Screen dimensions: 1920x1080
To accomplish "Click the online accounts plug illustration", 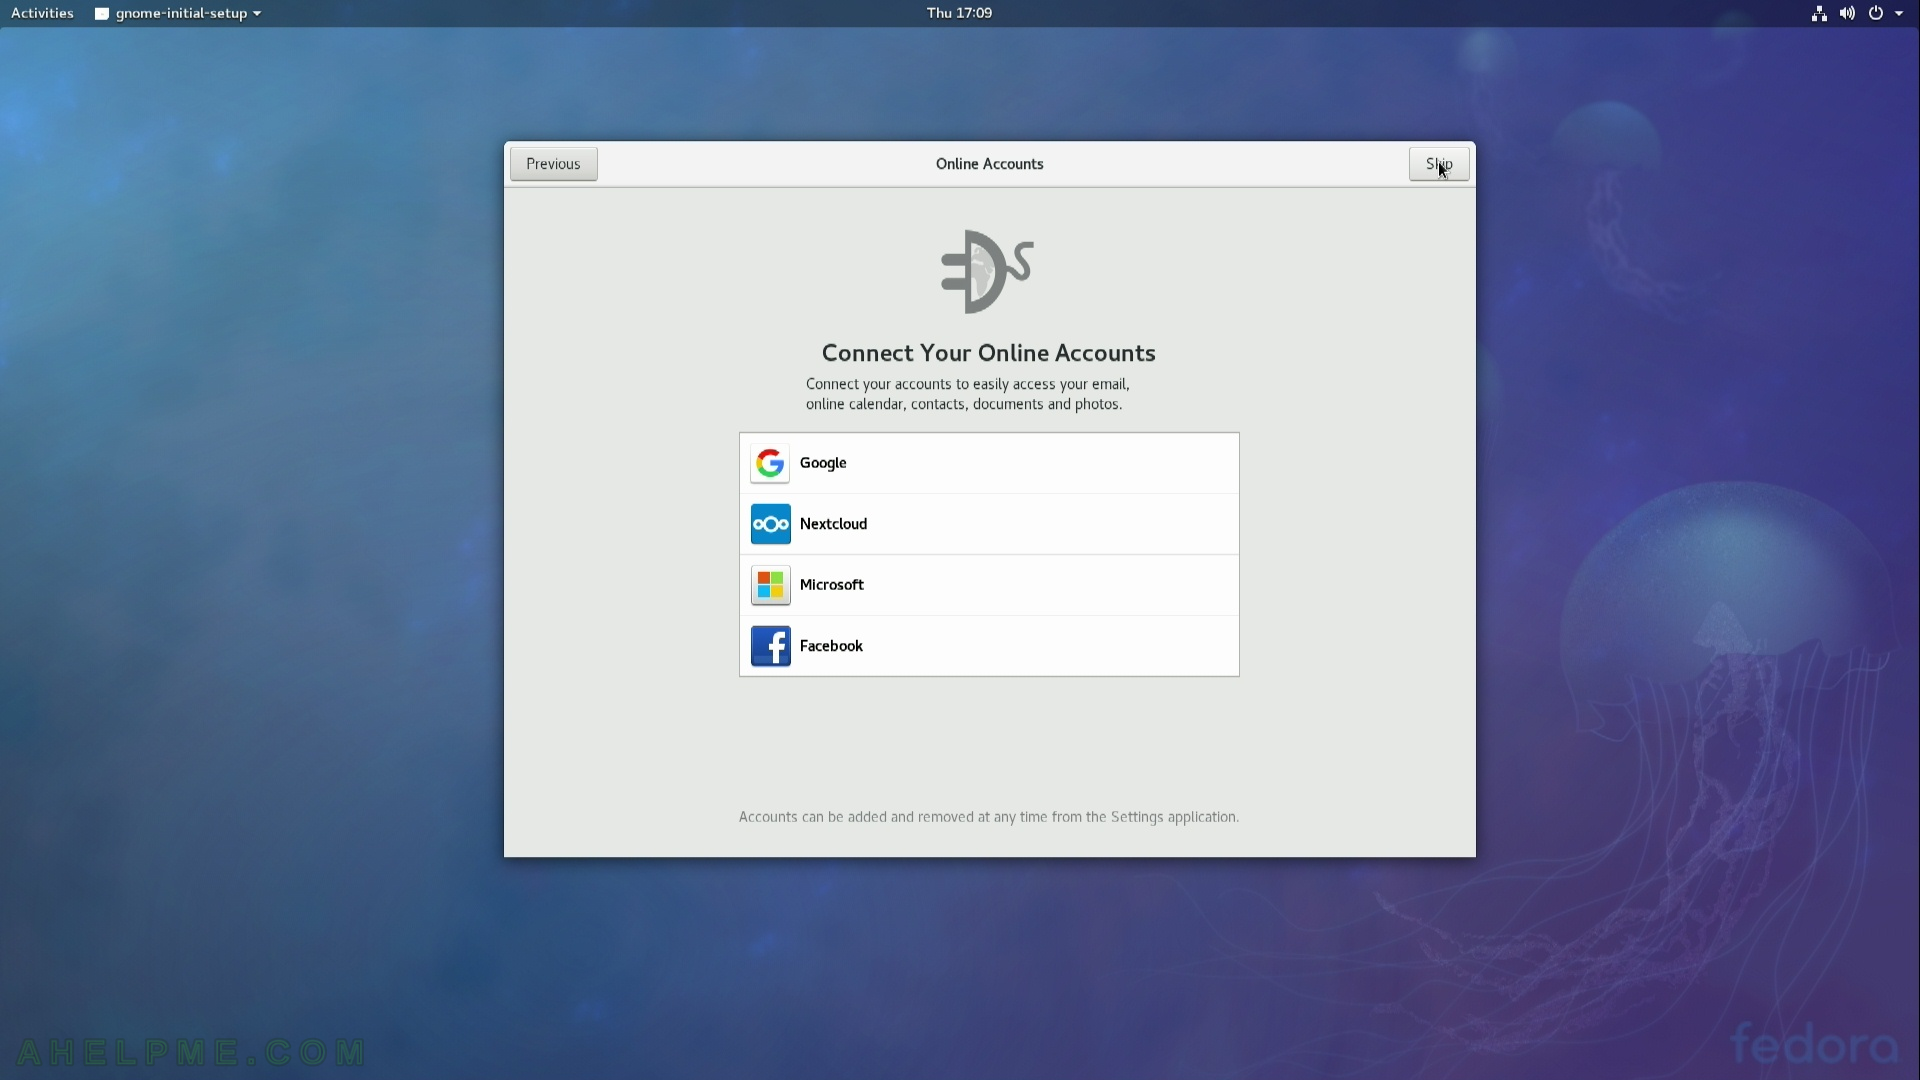I will click(x=987, y=272).
